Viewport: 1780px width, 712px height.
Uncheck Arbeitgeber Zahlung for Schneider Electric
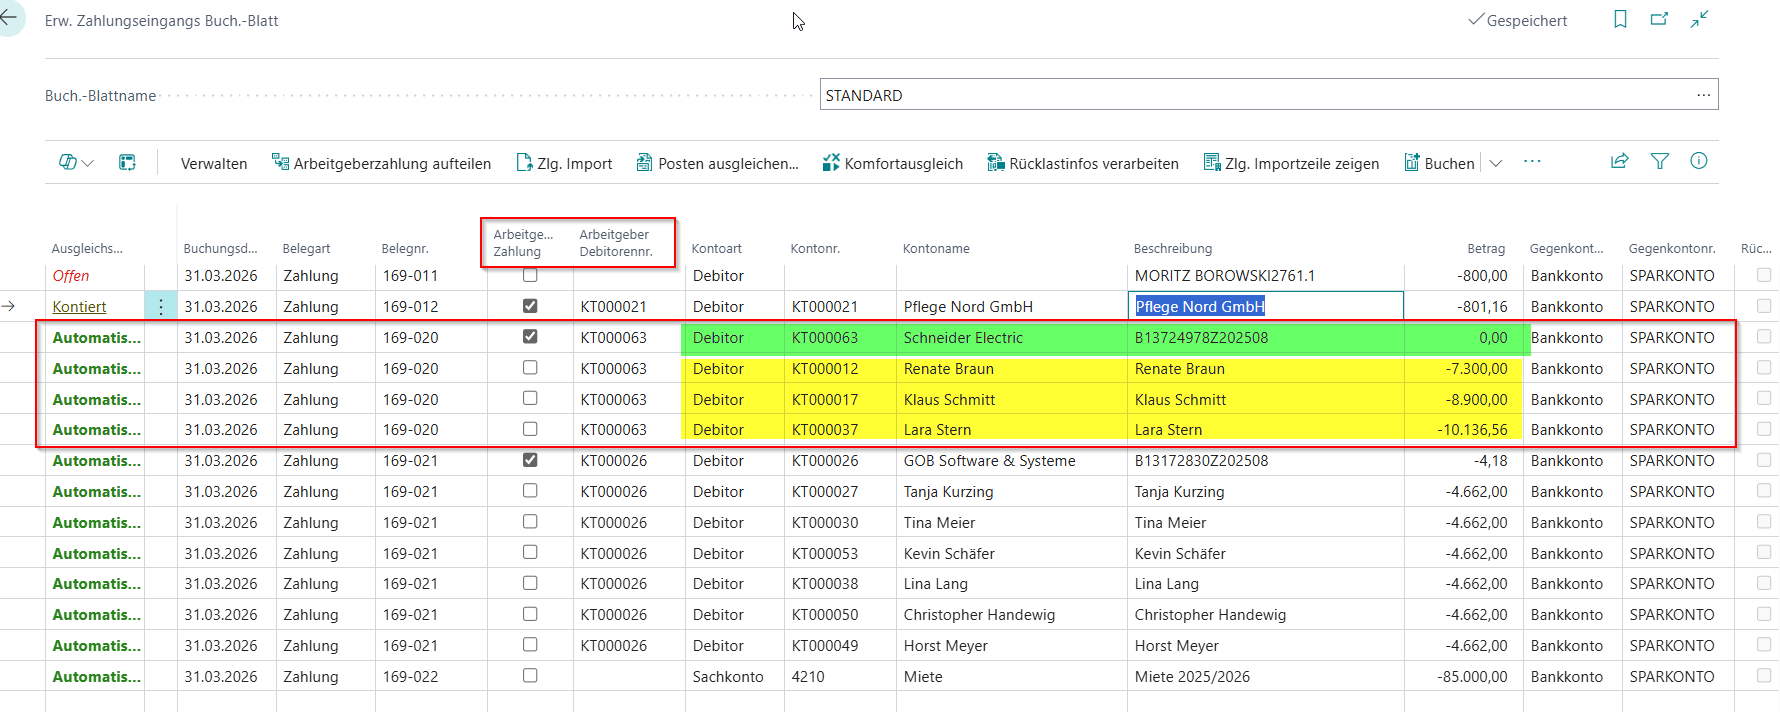click(x=530, y=337)
